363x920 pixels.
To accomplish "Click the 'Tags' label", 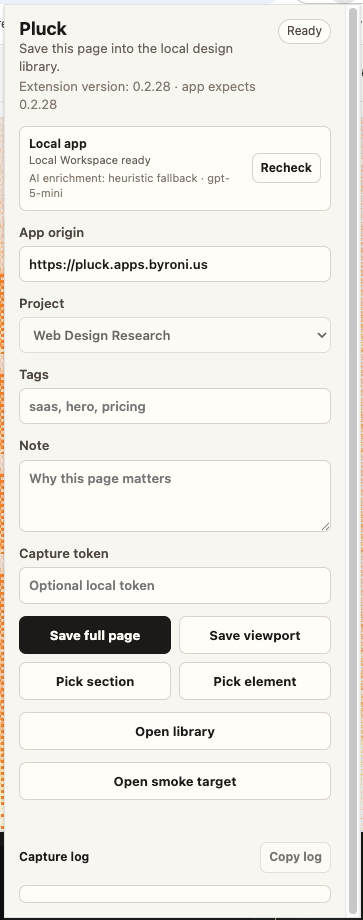I will 33,374.
